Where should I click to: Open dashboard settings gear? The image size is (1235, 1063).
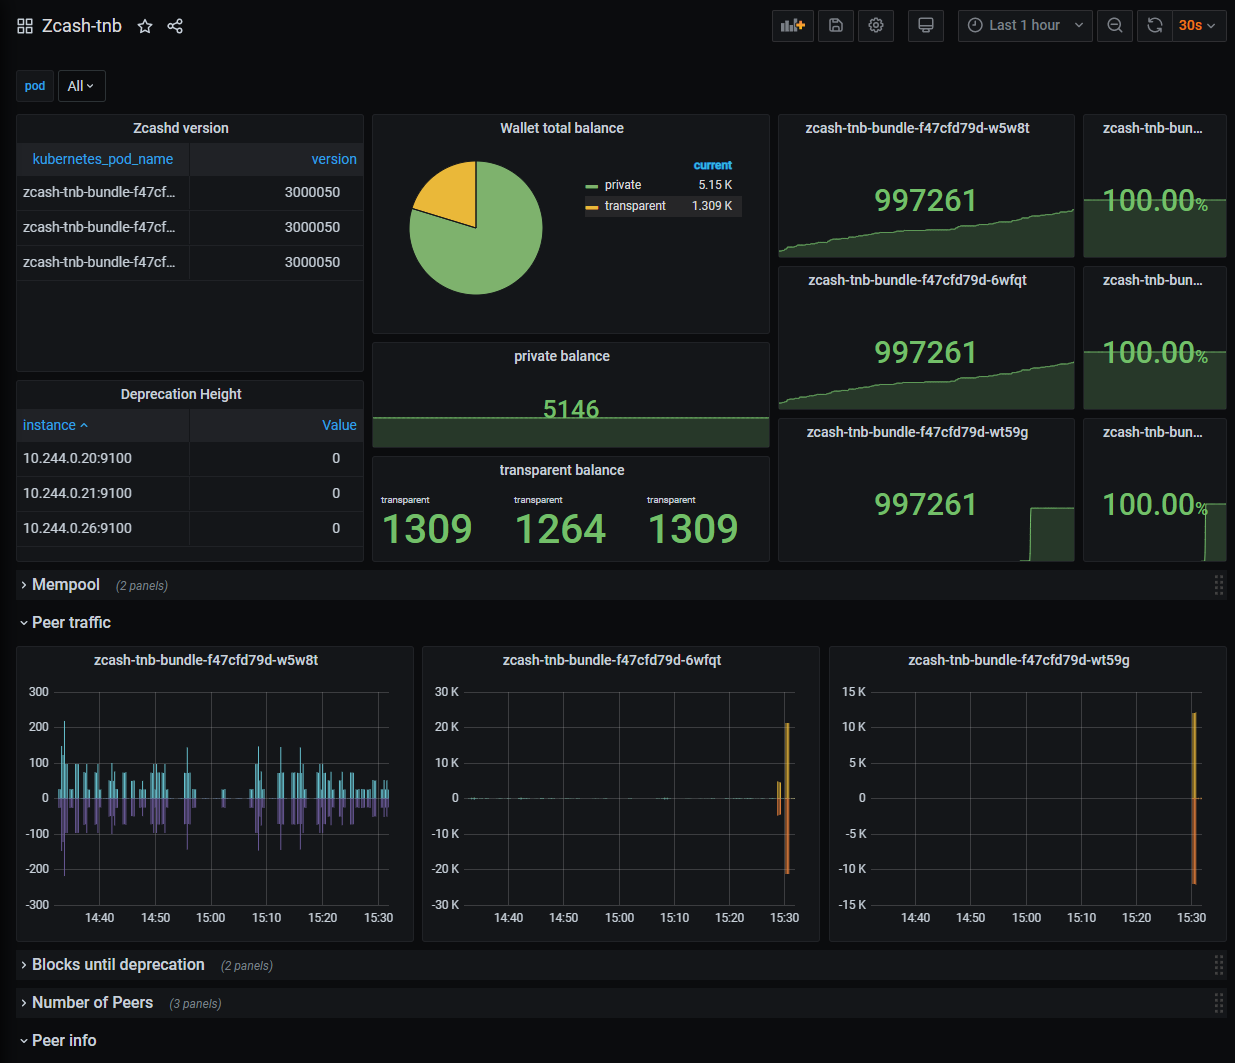click(876, 26)
